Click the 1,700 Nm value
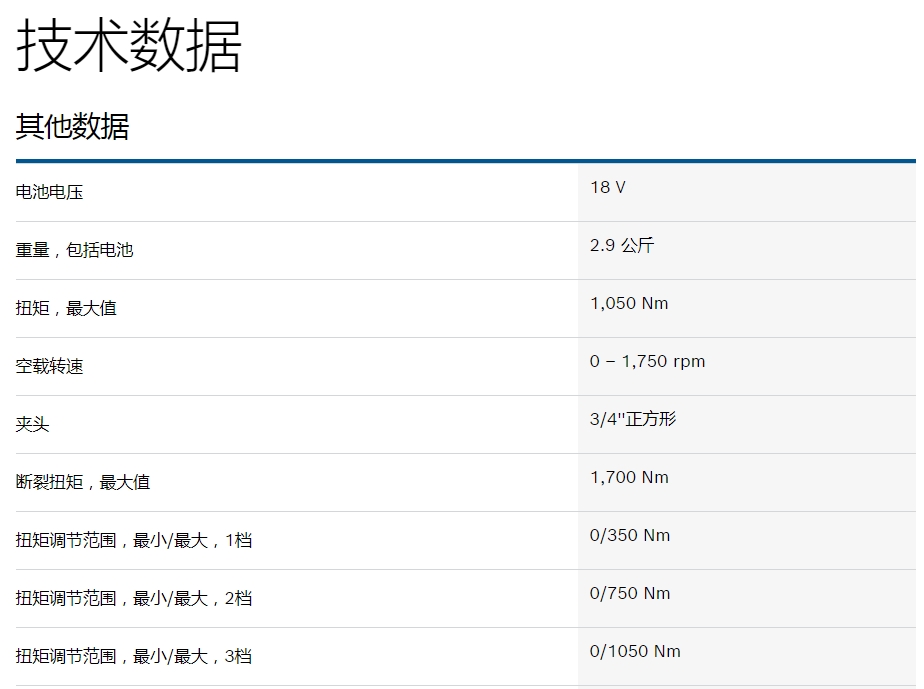 pos(628,477)
